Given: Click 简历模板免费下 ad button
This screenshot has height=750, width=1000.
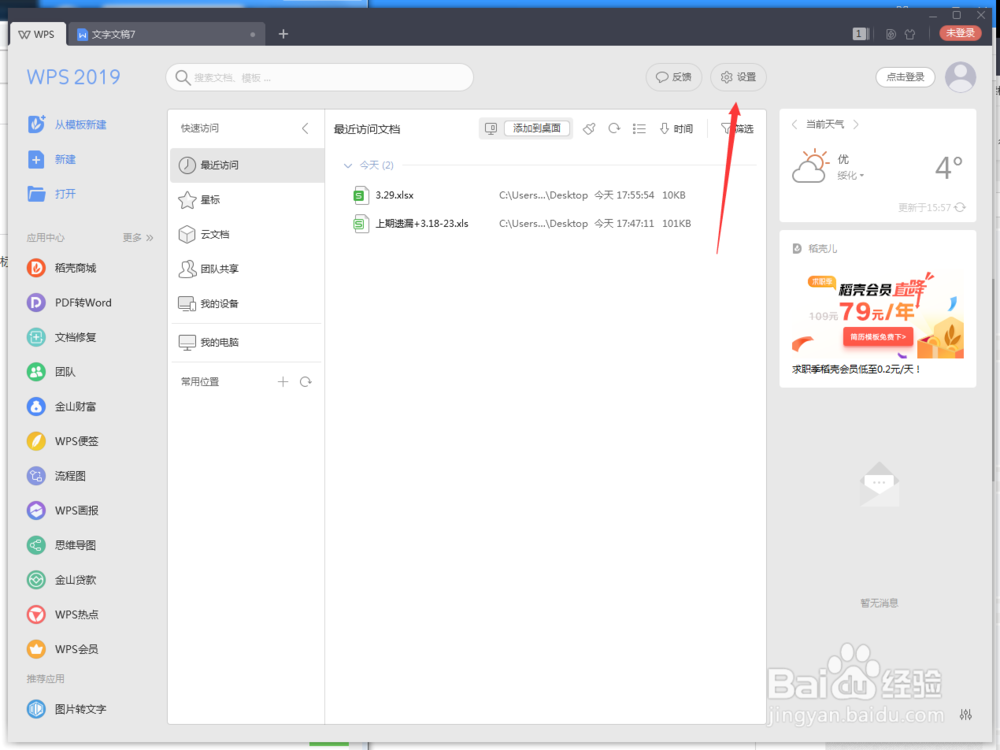Looking at the screenshot, I should click(878, 337).
